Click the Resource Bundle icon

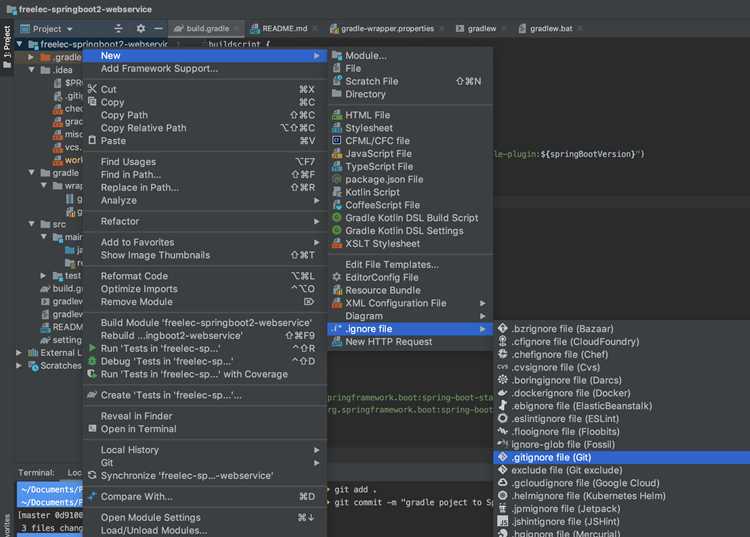[337, 290]
